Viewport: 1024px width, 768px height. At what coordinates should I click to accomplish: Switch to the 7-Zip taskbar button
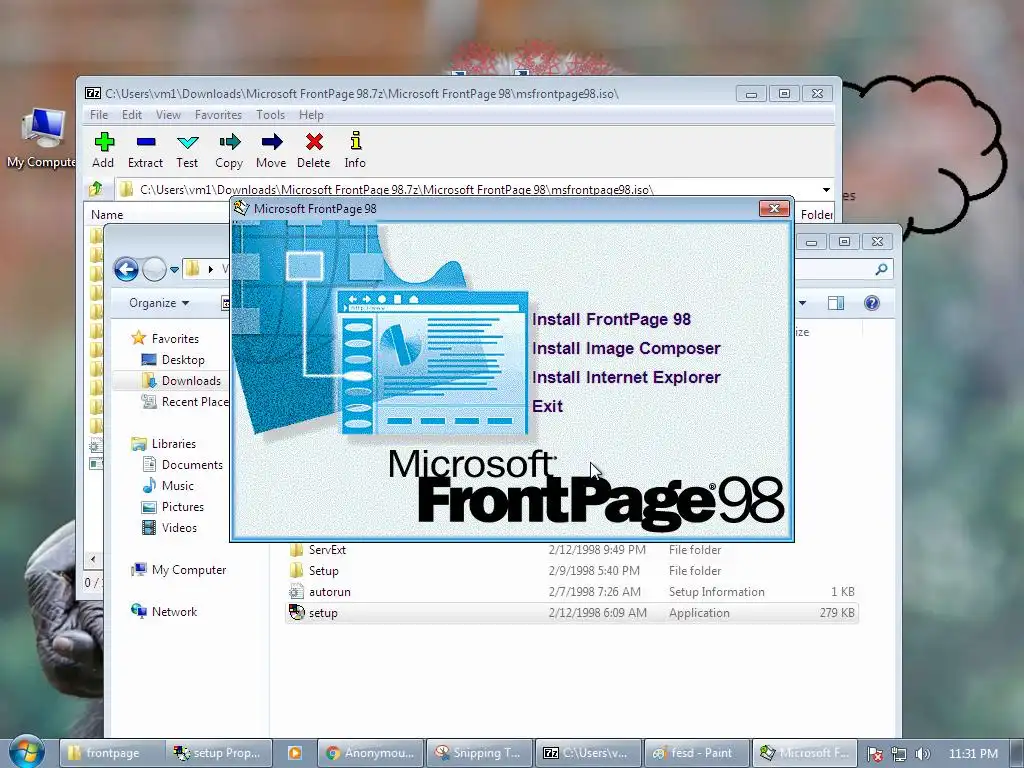point(588,753)
